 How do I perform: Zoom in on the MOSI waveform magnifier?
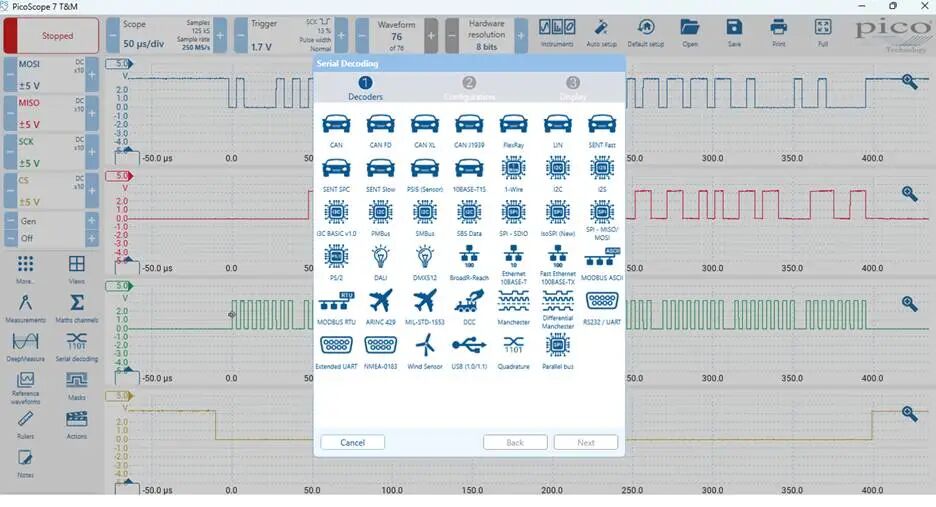click(909, 81)
